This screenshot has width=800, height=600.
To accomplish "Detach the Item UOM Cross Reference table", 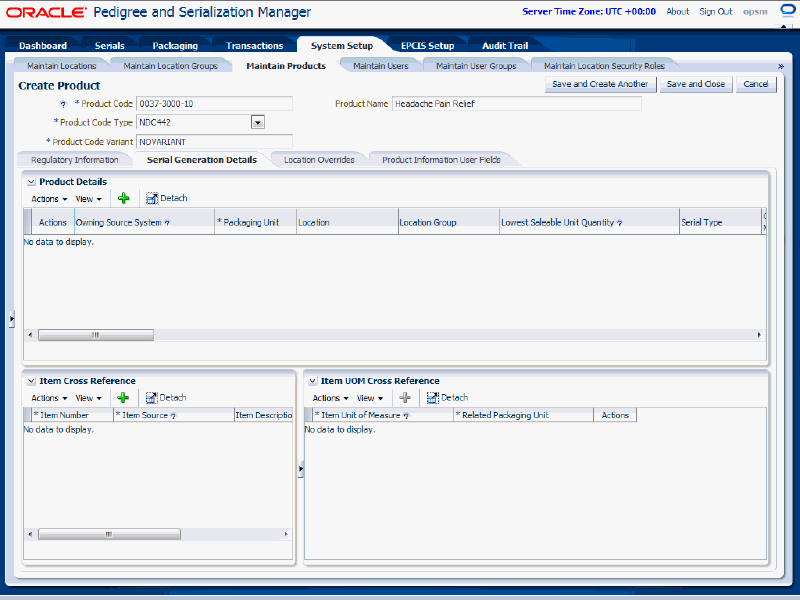I will click(447, 397).
